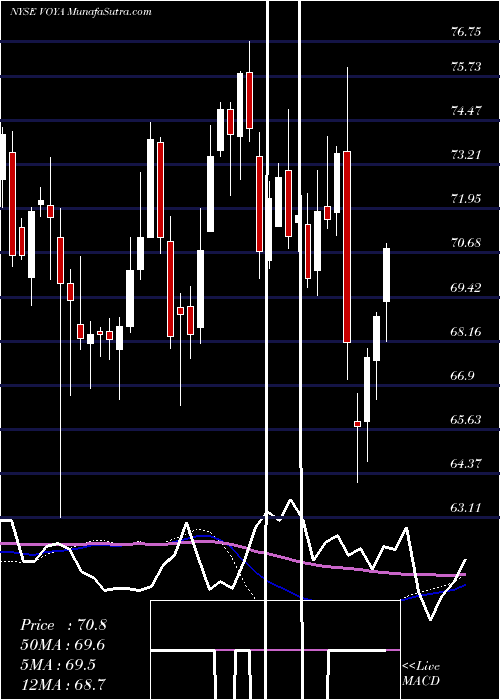The height and width of the screenshot is (700, 500).
Task: Click the 76.75 price axis label
Action: tap(466, 32)
